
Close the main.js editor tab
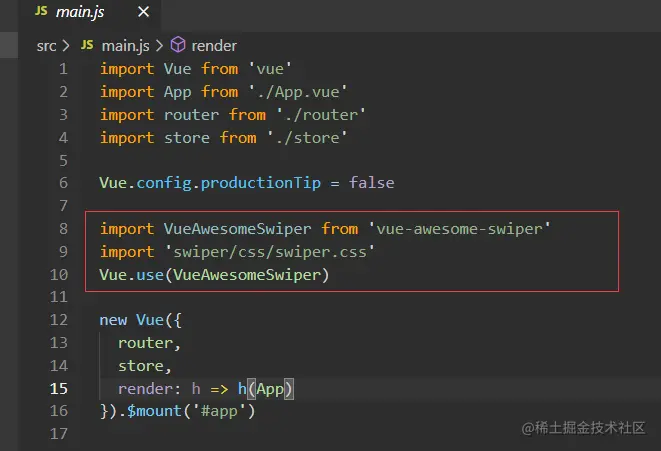[143, 14]
